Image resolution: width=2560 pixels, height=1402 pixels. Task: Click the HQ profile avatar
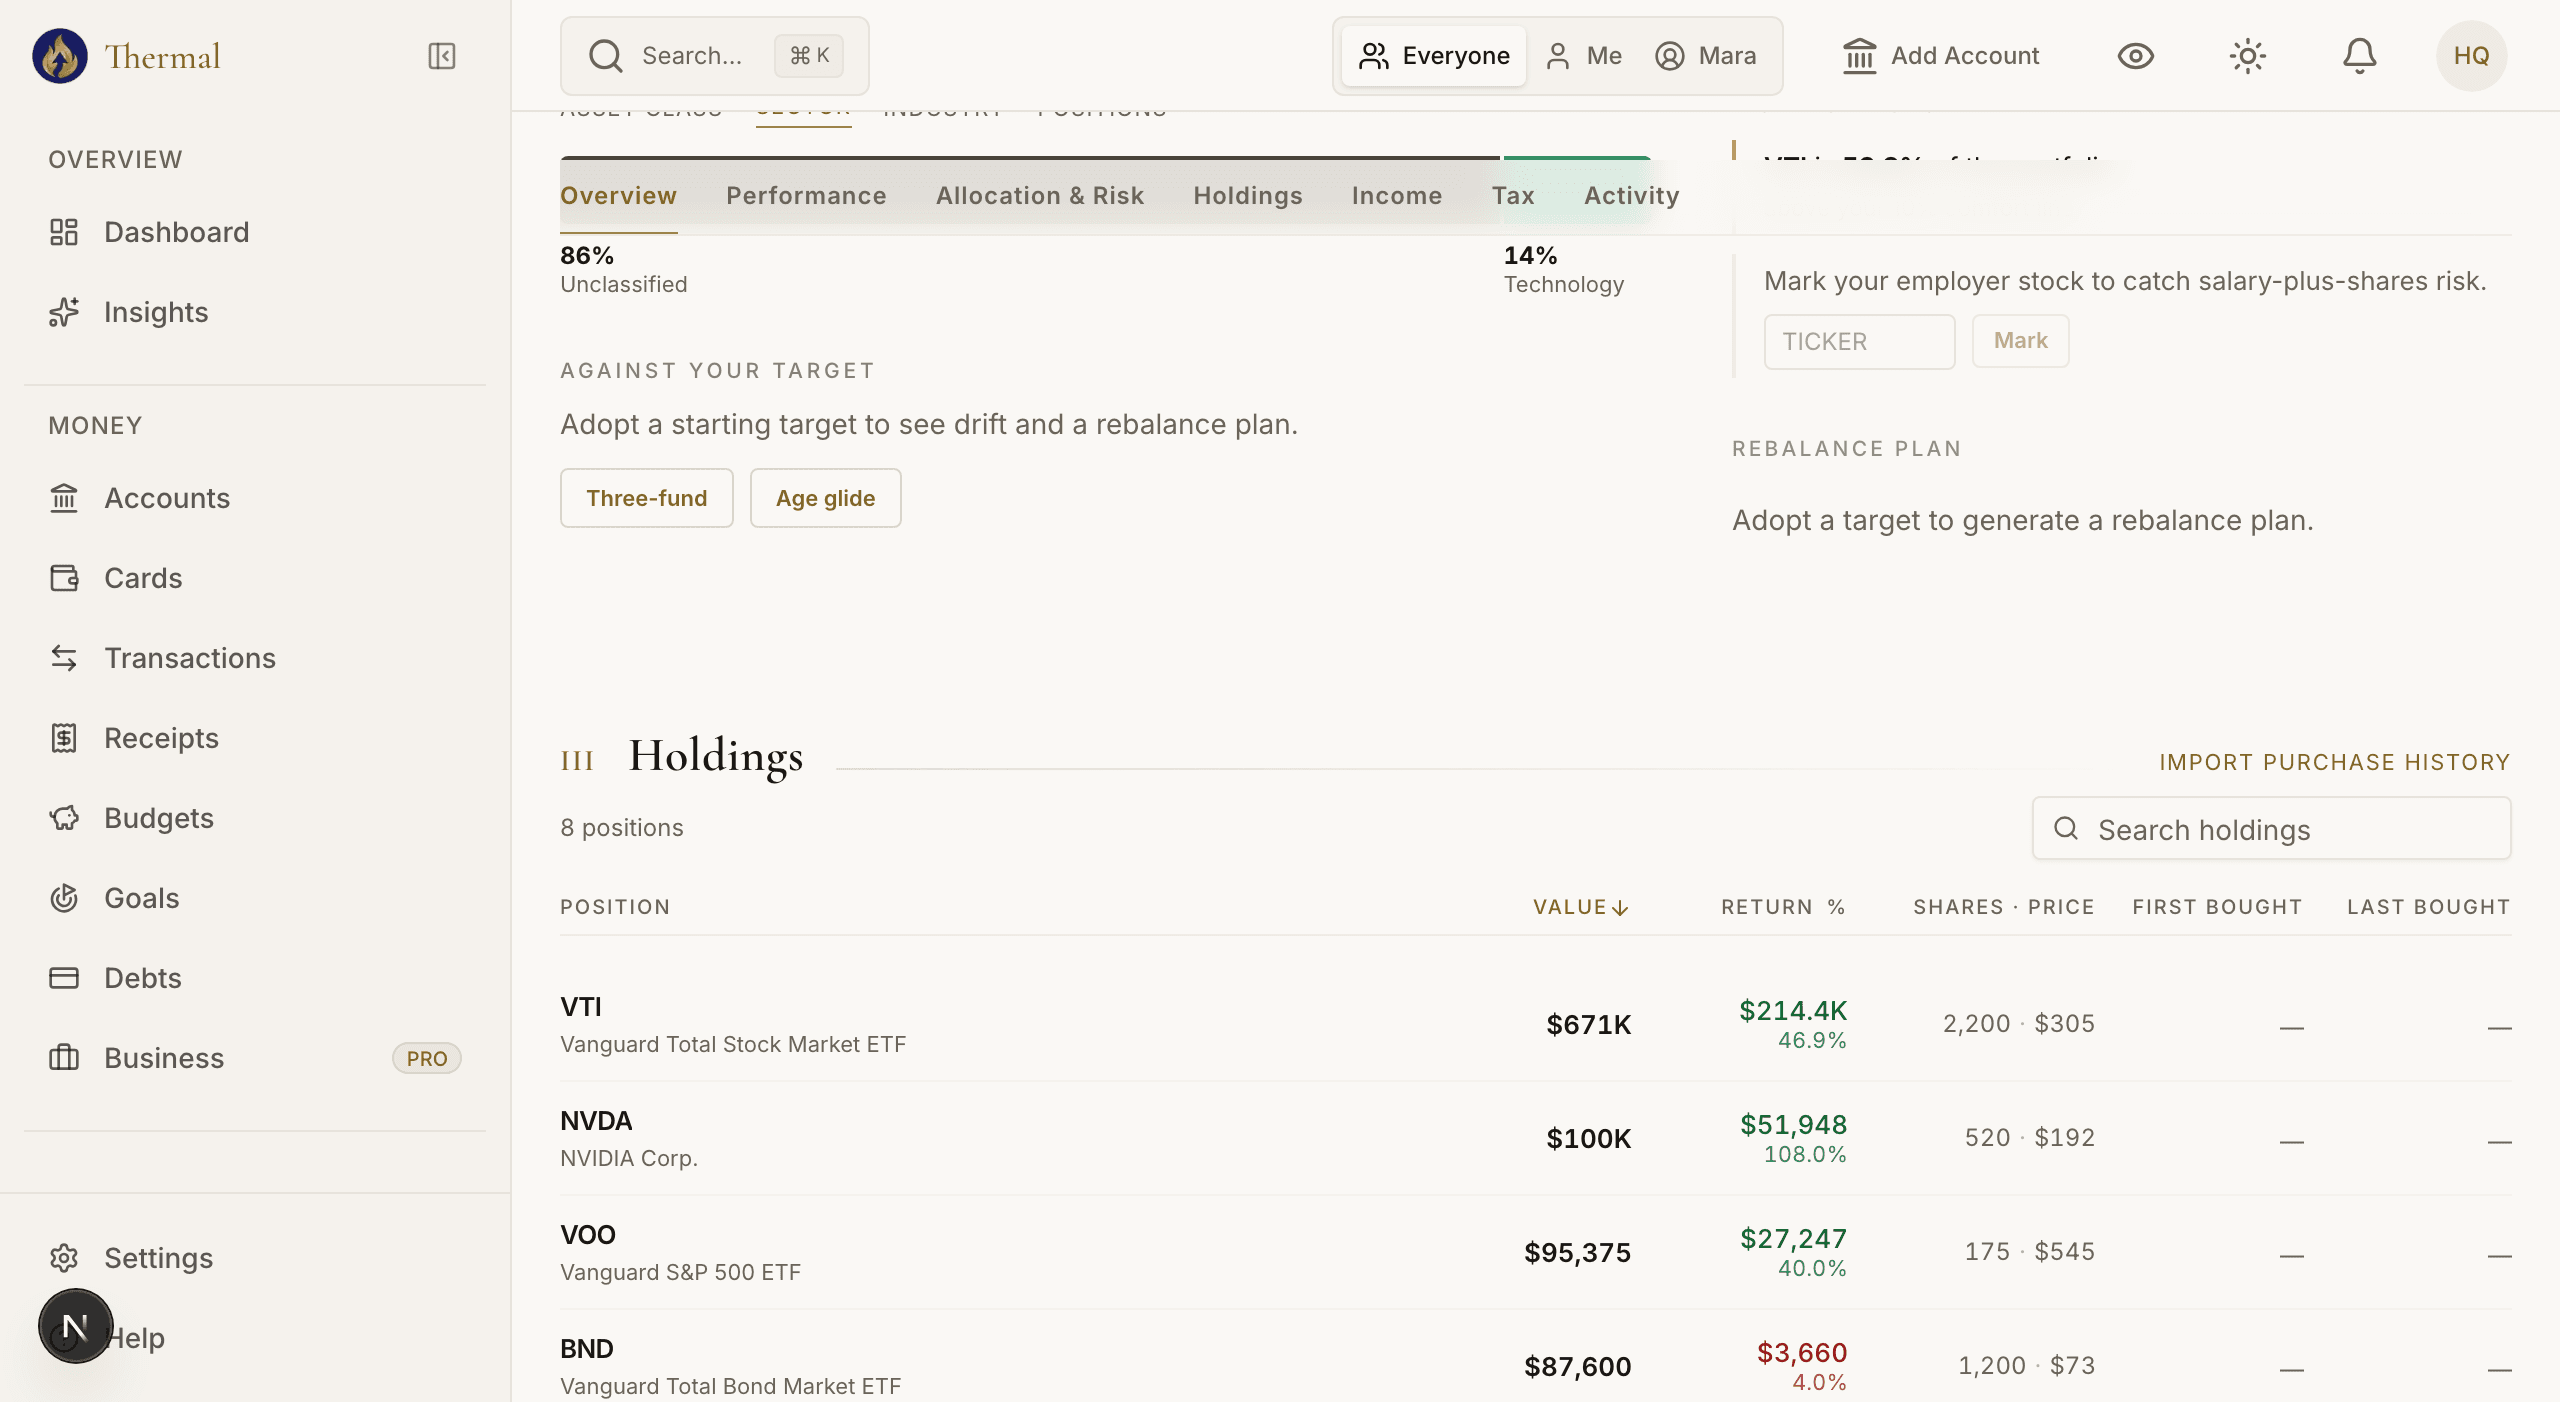pos(2472,56)
